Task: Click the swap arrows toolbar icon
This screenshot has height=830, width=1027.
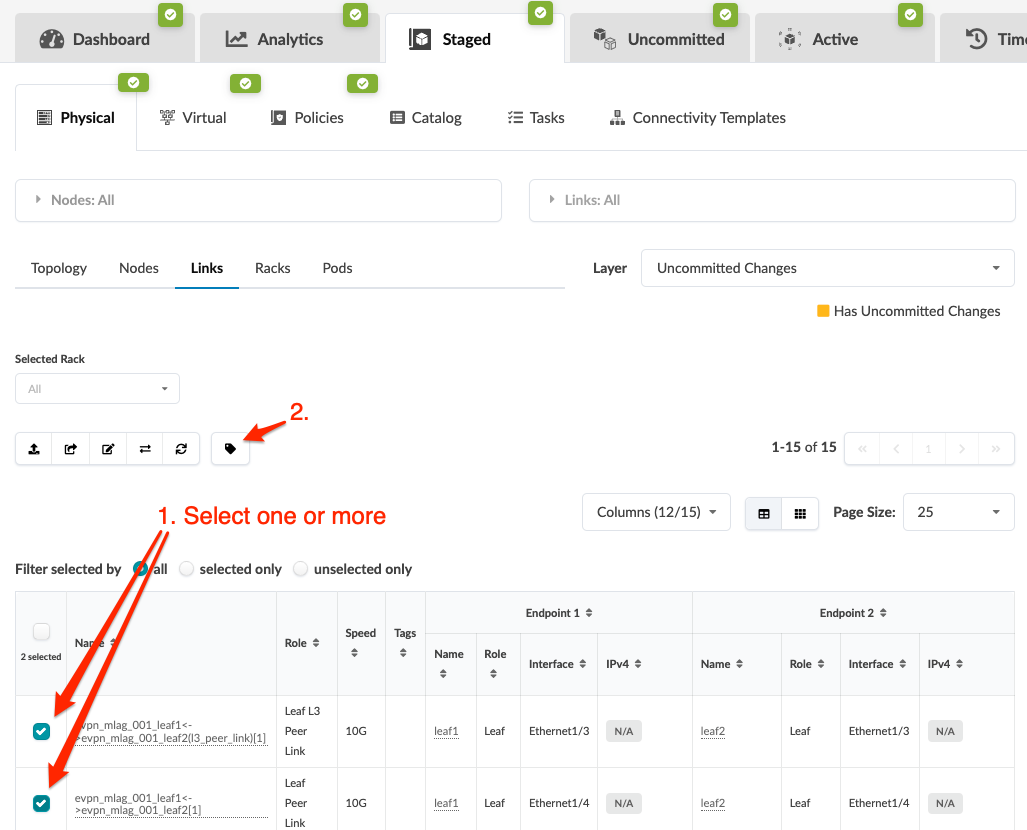Action: pyautogui.click(x=145, y=449)
